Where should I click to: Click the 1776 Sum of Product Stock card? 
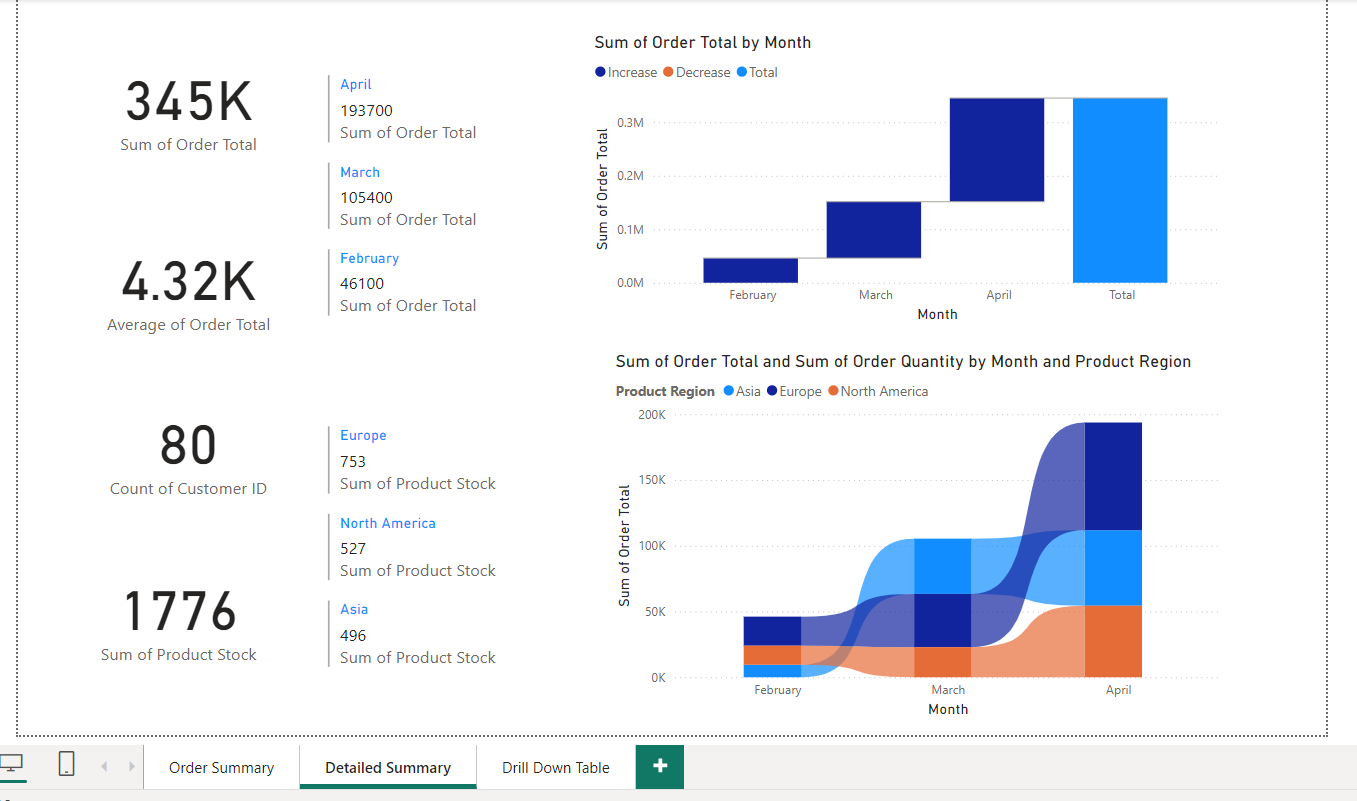click(179, 625)
